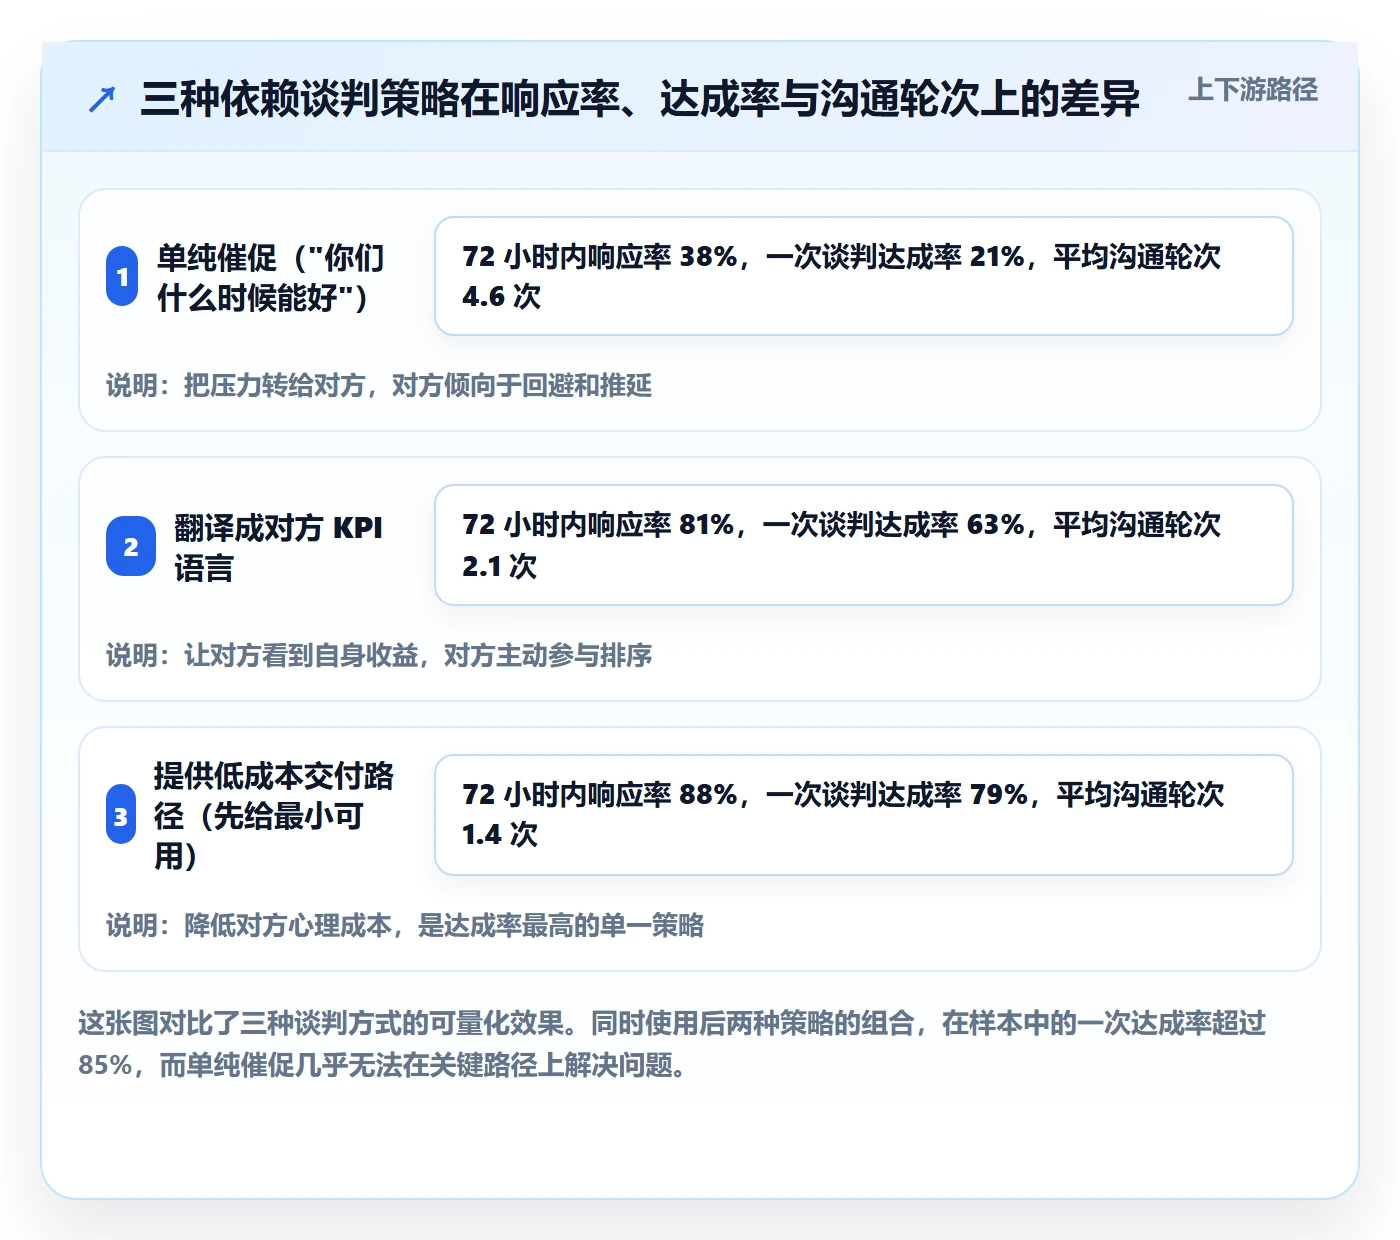This screenshot has width=1400, height=1240.
Task: Click the stats box with 响应率 81%
Action: tap(864, 545)
